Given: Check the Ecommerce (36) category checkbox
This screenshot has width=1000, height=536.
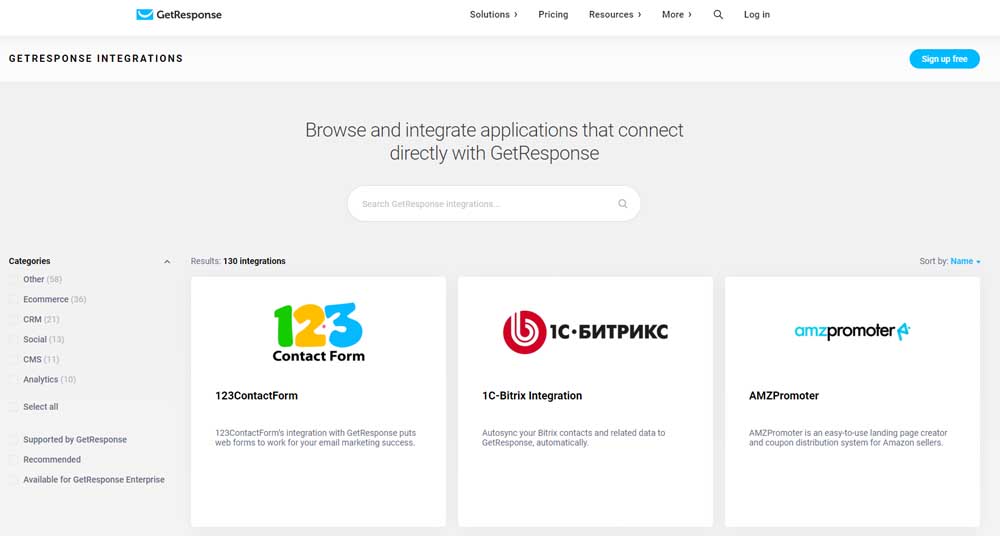Looking at the screenshot, I should point(13,299).
